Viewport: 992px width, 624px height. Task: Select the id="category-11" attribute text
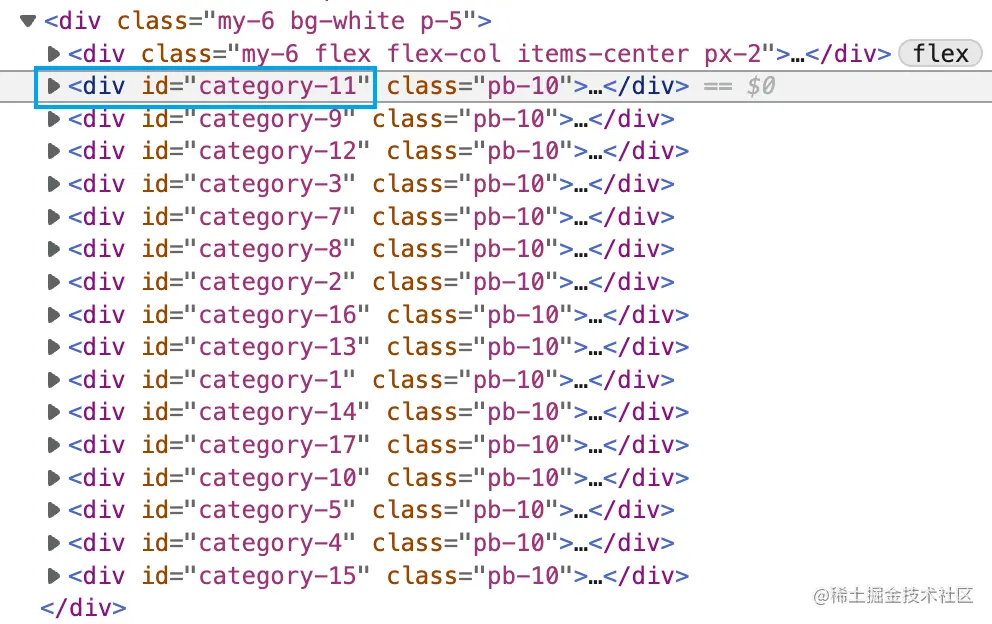256,86
